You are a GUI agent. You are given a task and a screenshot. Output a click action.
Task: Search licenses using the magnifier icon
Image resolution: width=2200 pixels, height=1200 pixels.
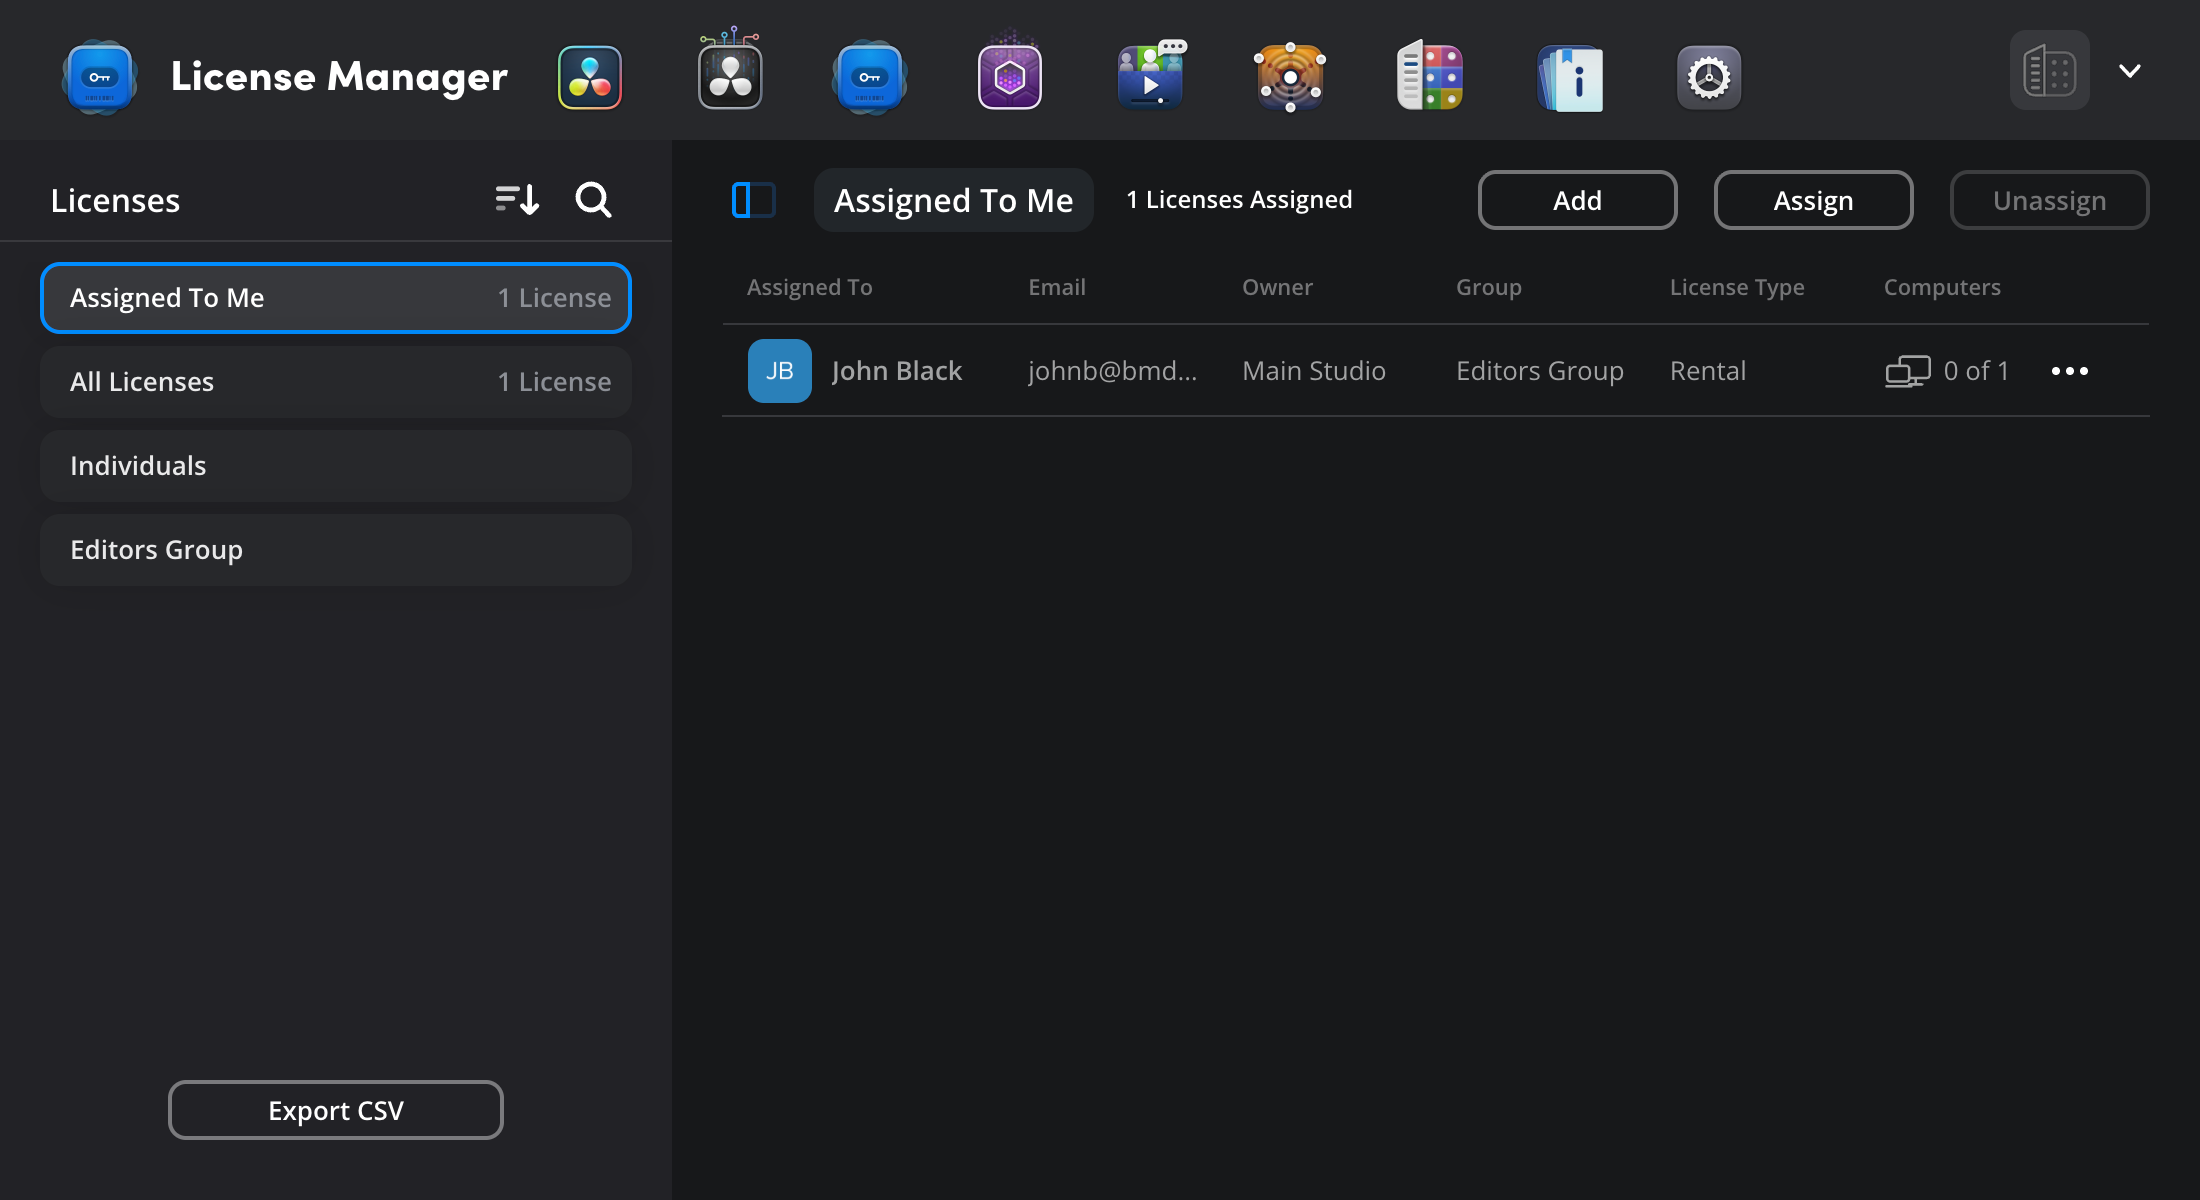[593, 199]
